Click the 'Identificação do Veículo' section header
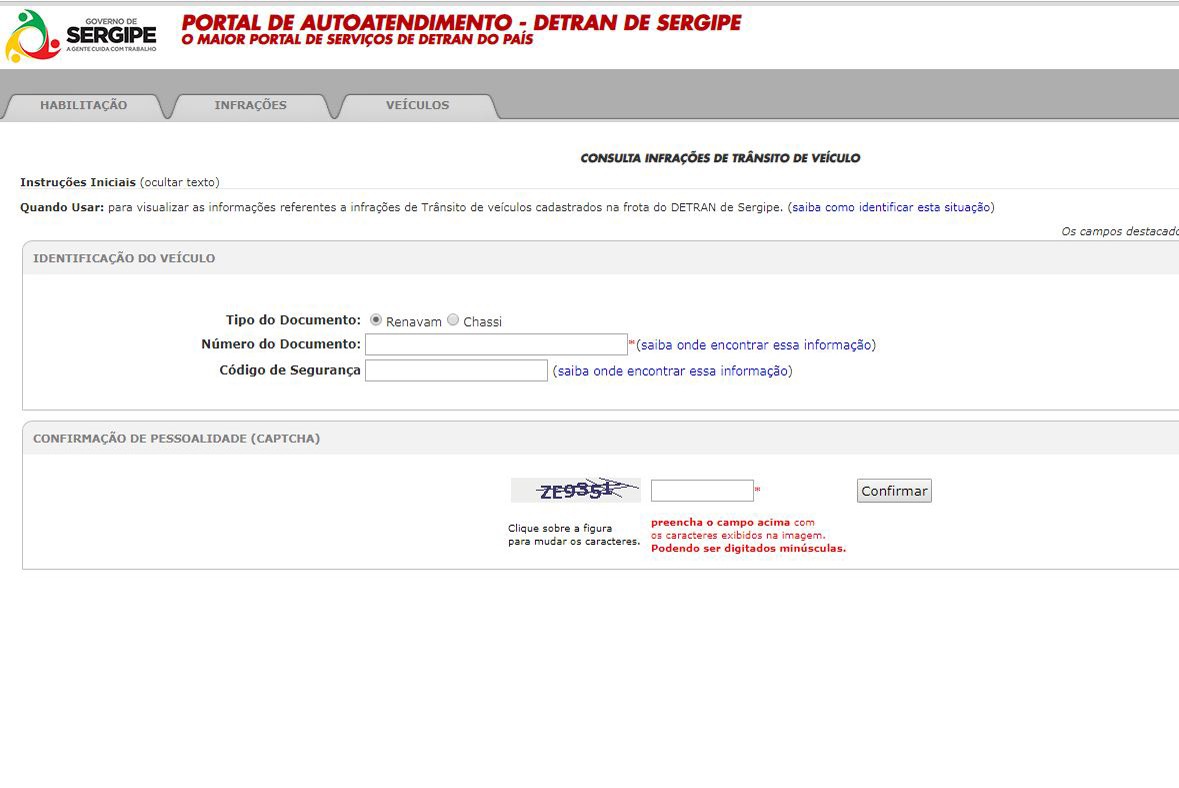The image size is (1179, 788). click(x=124, y=258)
